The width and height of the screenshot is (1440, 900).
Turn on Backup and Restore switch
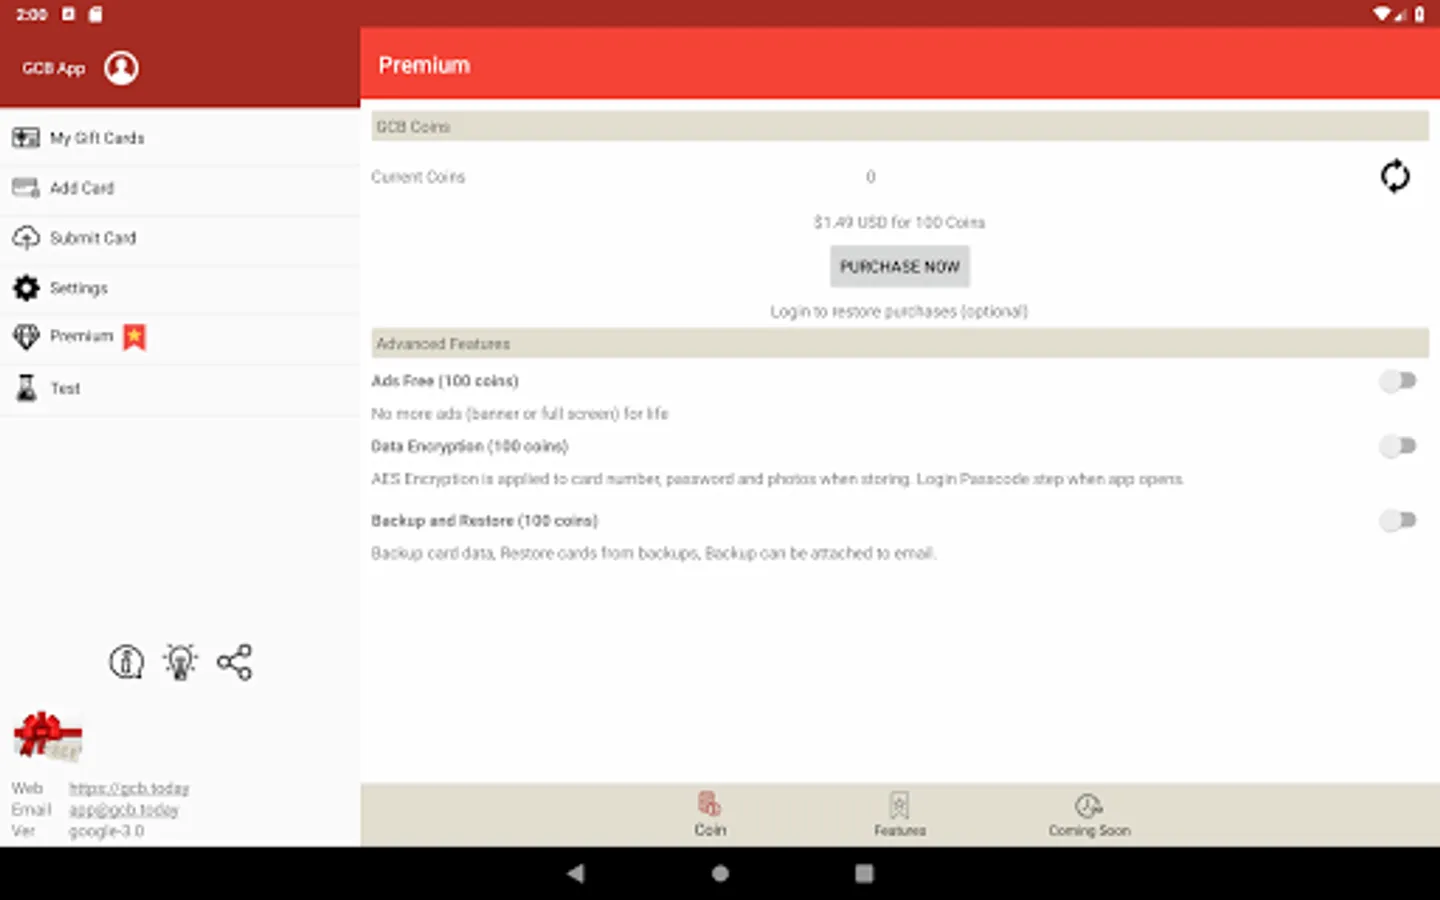point(1398,520)
